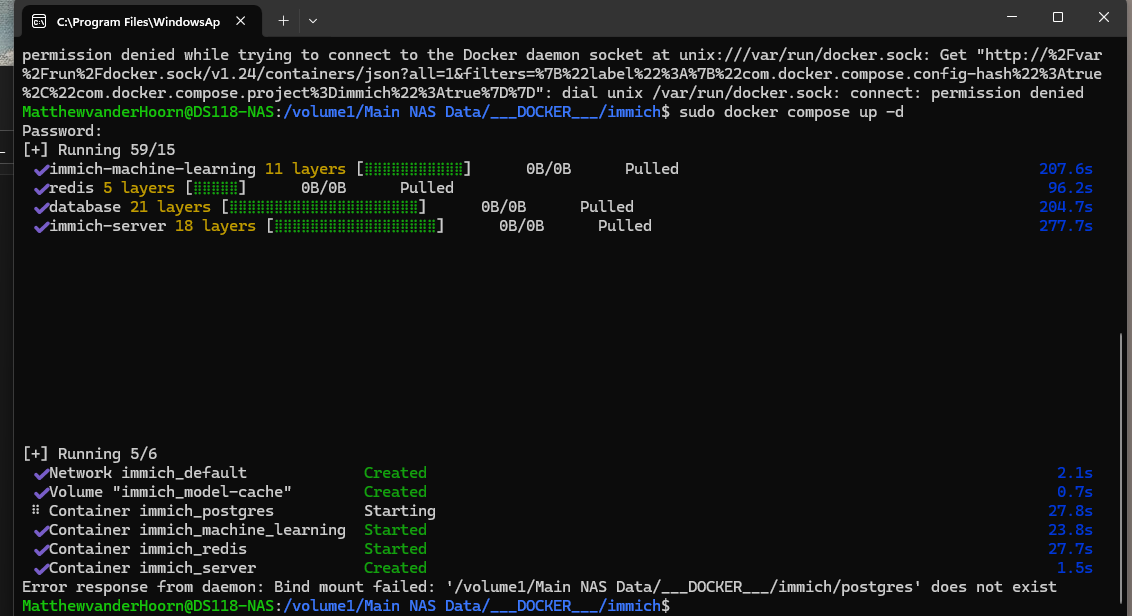Click the "[+] Running 59/15" status line
The height and width of the screenshot is (616, 1132).
coord(99,149)
